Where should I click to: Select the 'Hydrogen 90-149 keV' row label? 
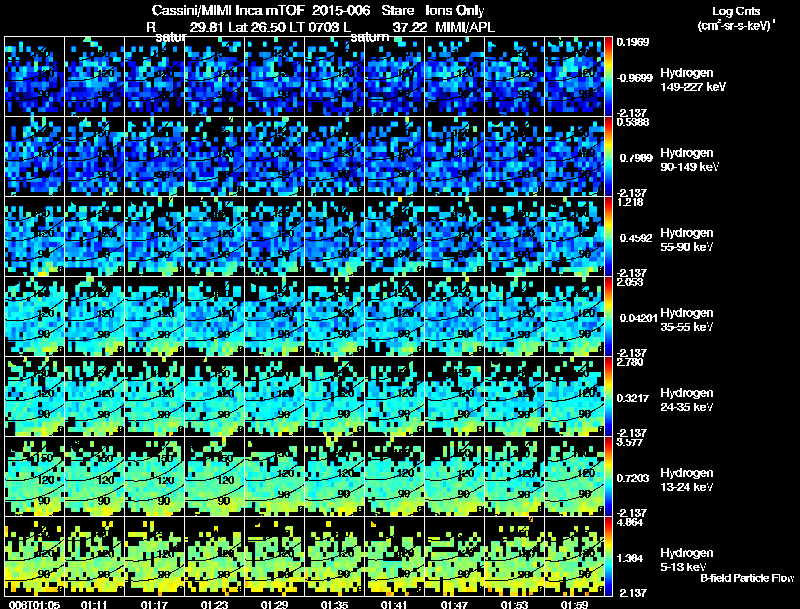coord(690,160)
